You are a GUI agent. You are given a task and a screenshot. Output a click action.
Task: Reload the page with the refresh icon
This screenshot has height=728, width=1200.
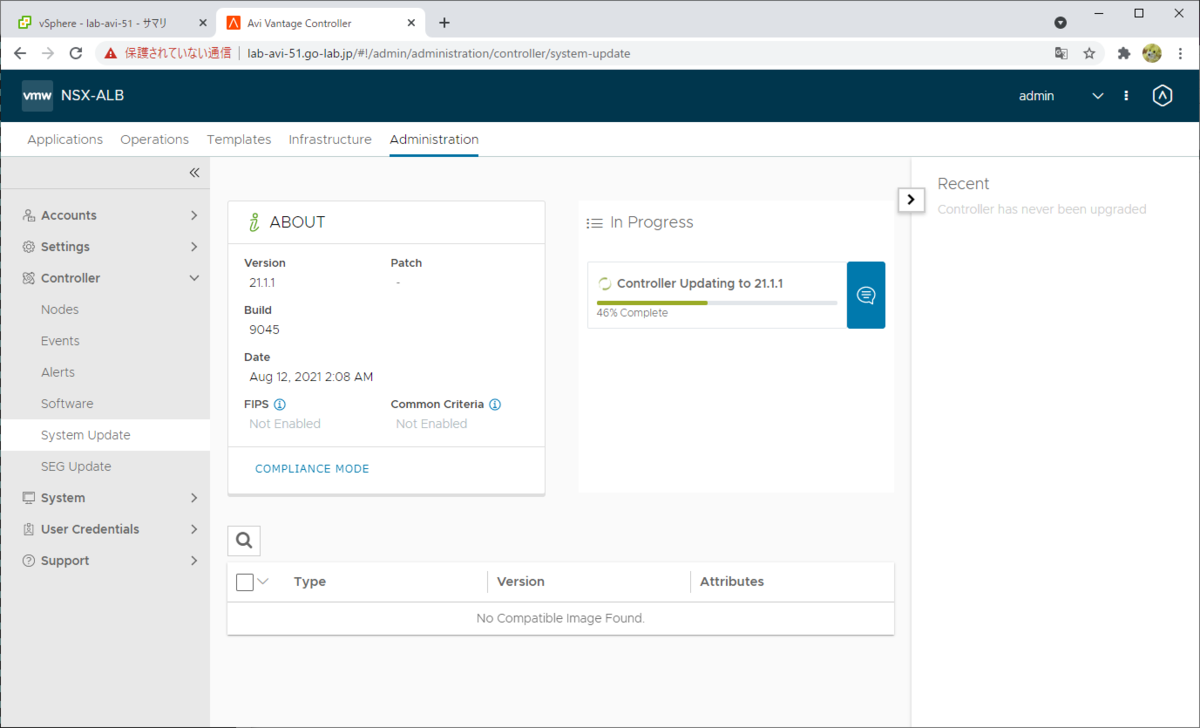click(x=76, y=53)
